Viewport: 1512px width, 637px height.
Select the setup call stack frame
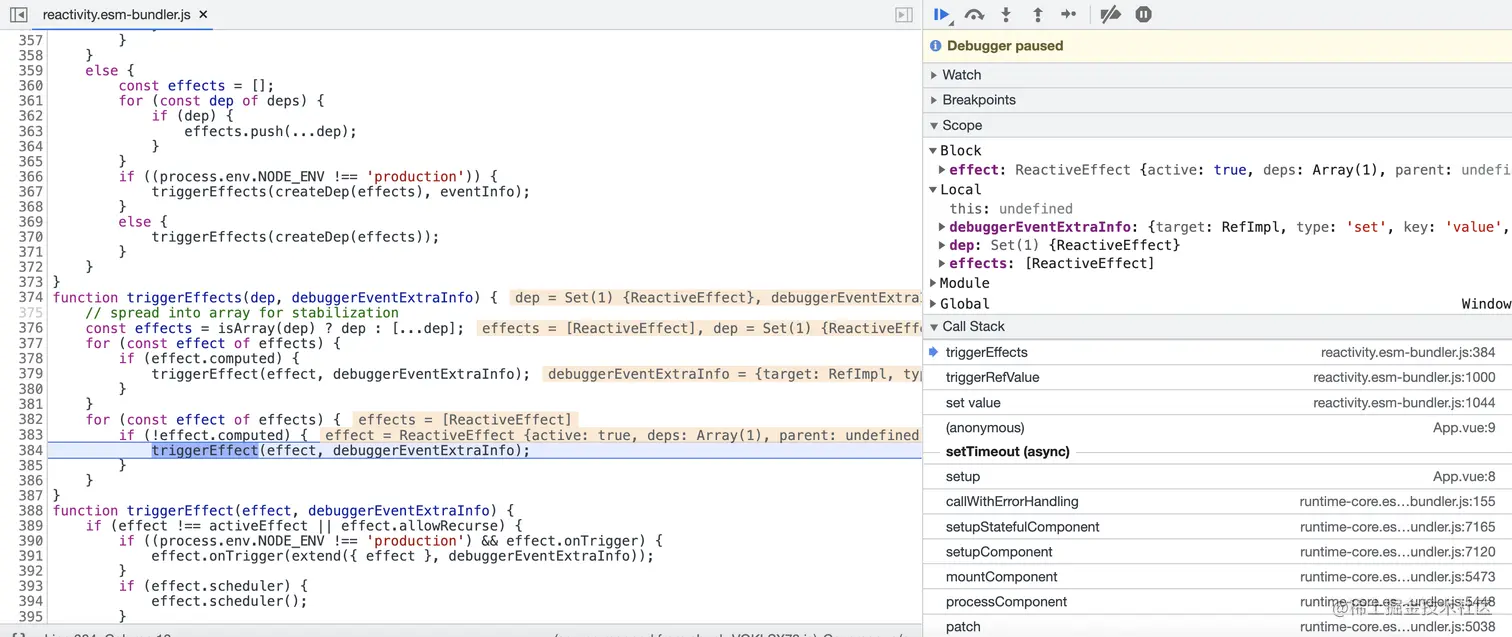pos(1217,477)
